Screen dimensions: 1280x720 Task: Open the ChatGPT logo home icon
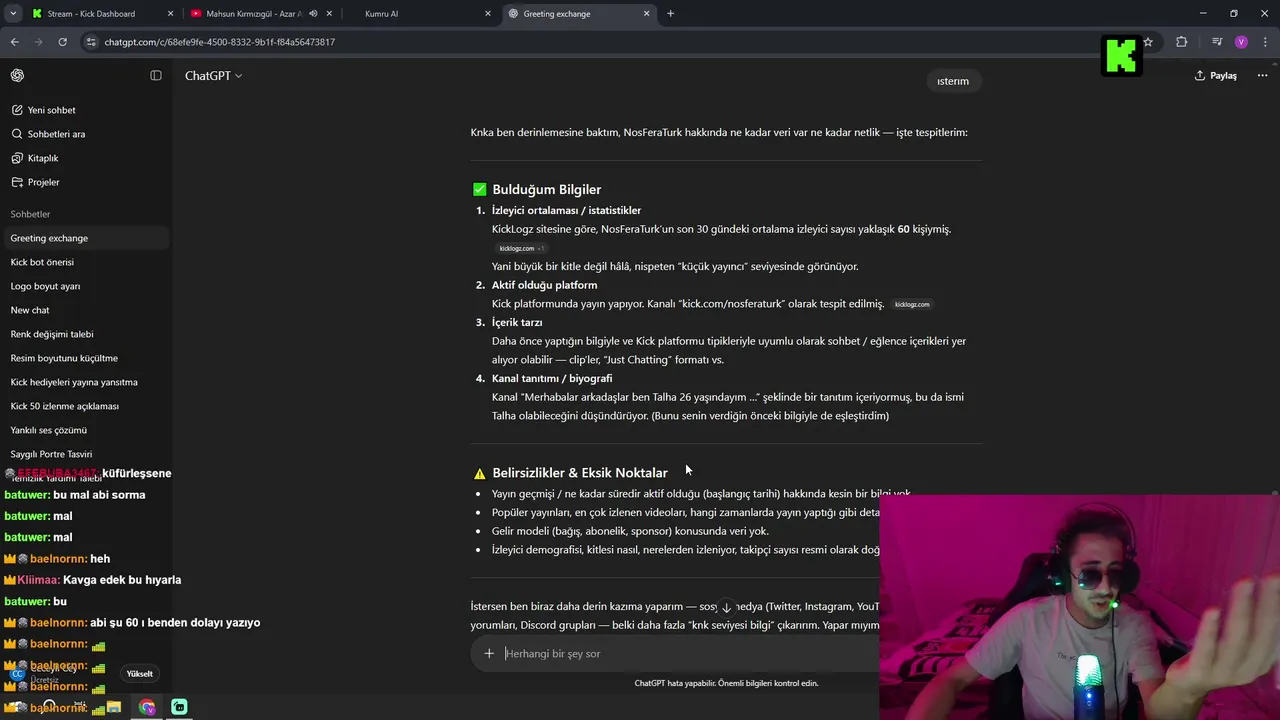(17, 76)
